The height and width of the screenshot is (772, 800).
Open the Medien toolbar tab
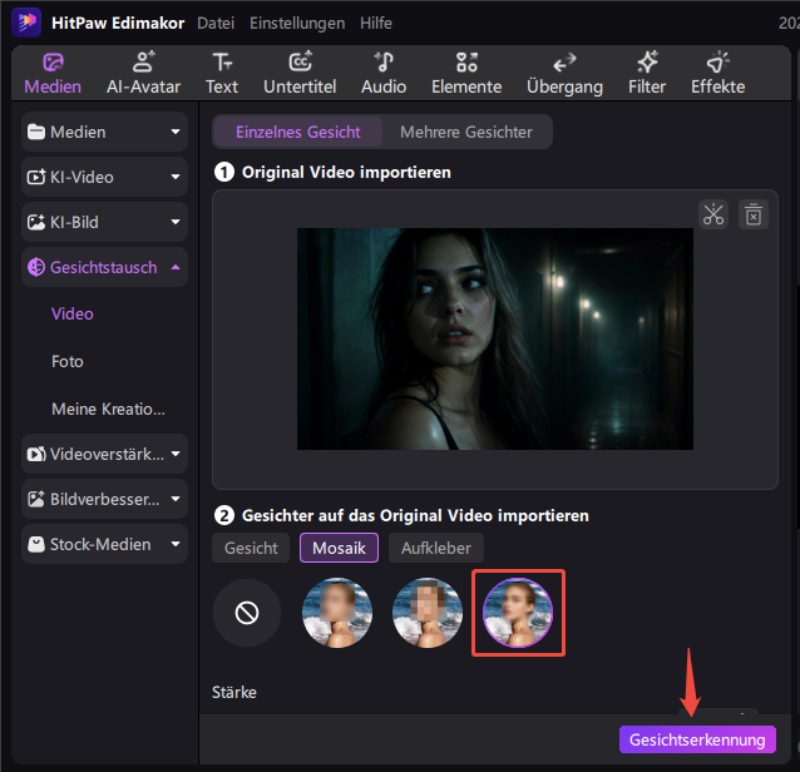[x=53, y=74]
